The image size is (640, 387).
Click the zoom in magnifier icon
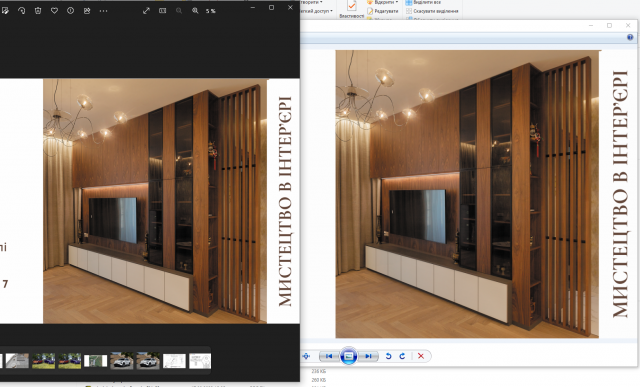click(195, 11)
